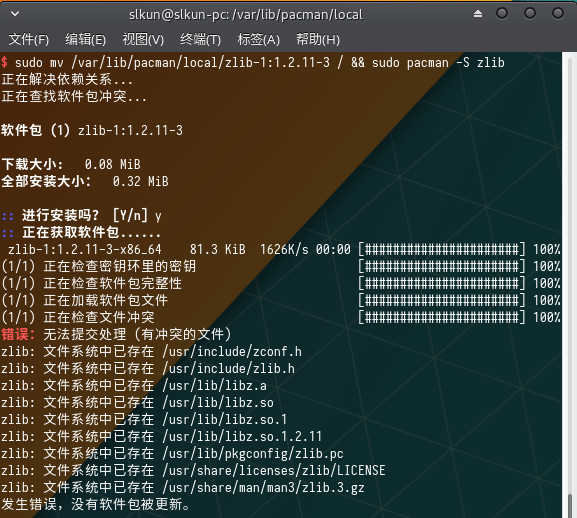Click the 发生错误,没有软件包被更新 line
This screenshot has height=518, width=577.
tap(95, 504)
